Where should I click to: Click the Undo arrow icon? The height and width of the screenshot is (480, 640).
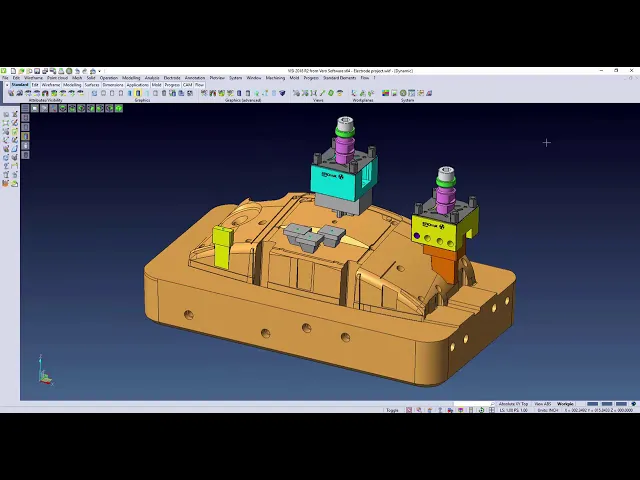click(77, 71)
